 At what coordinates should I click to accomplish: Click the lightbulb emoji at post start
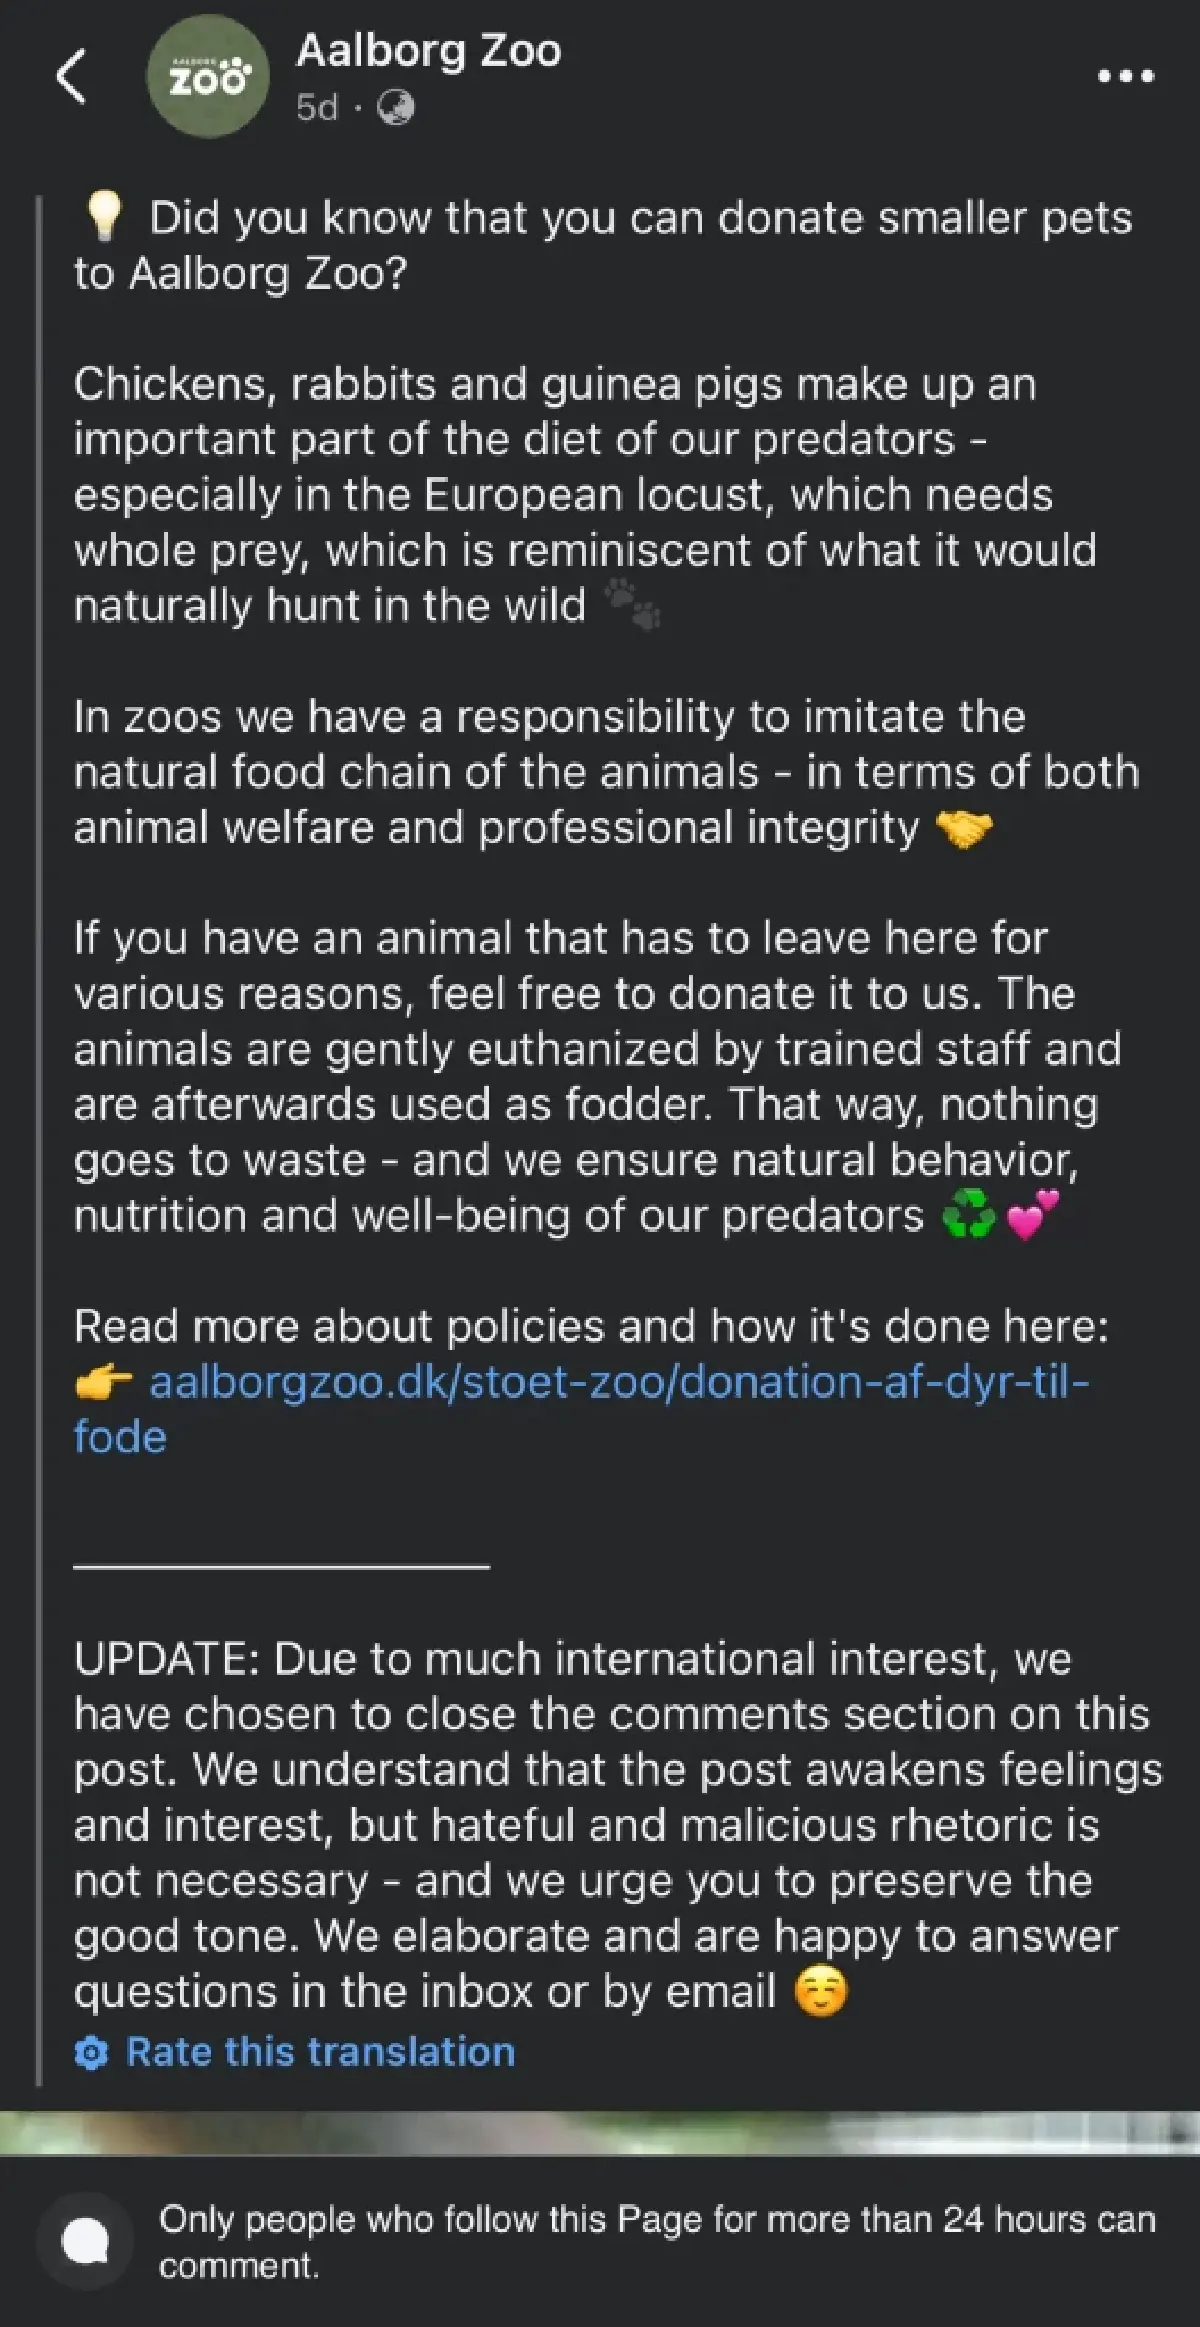tap(101, 218)
